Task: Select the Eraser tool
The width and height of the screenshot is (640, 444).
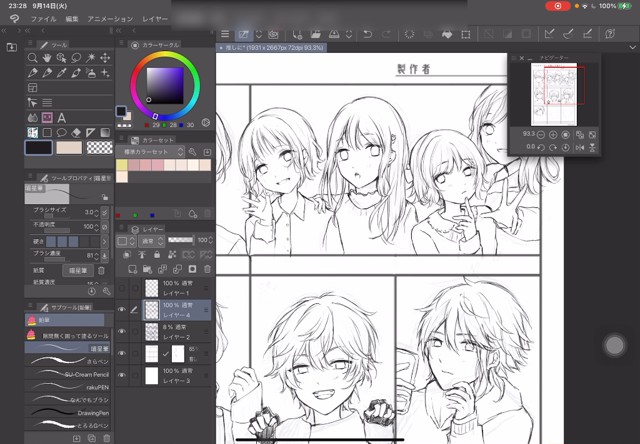Action: (76, 133)
